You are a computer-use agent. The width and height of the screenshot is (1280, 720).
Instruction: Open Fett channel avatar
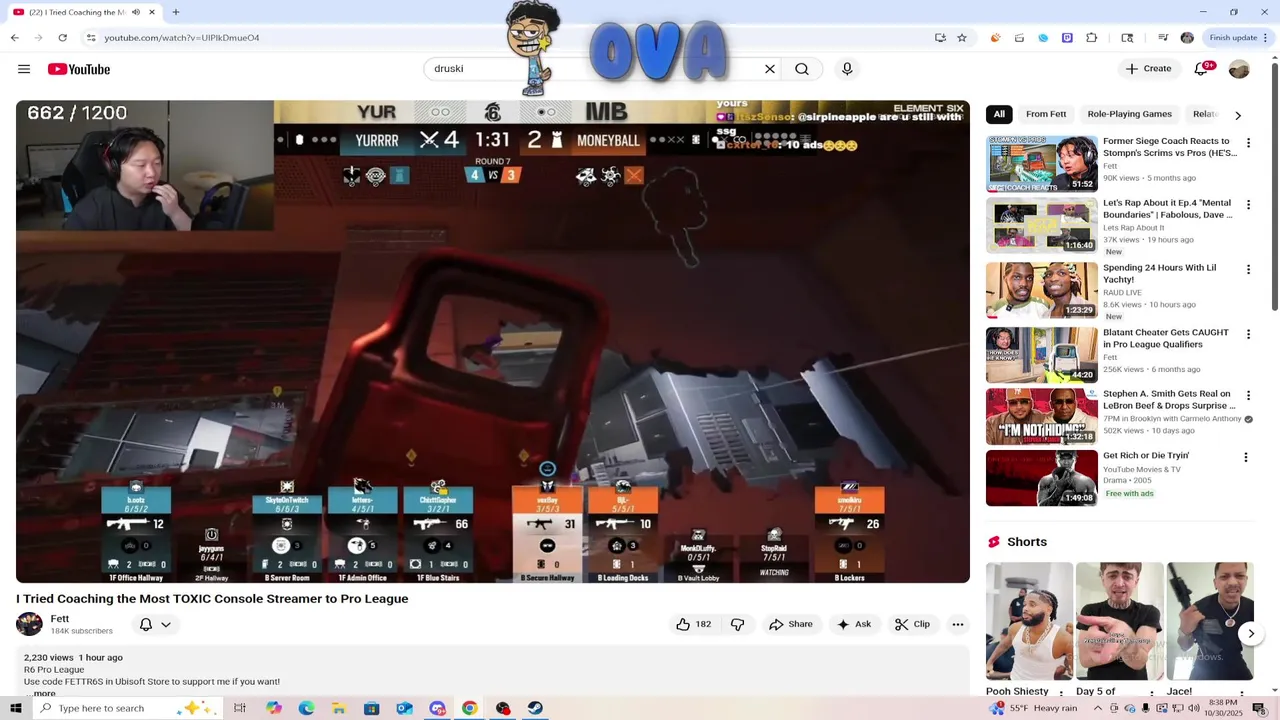(29, 624)
